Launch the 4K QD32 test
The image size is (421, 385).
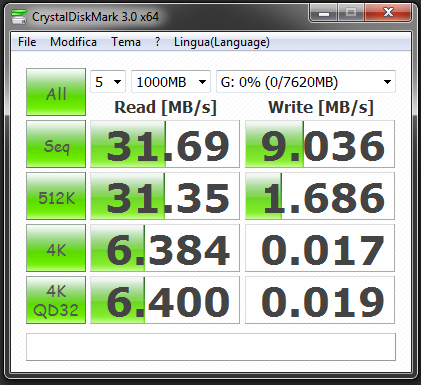[56, 300]
